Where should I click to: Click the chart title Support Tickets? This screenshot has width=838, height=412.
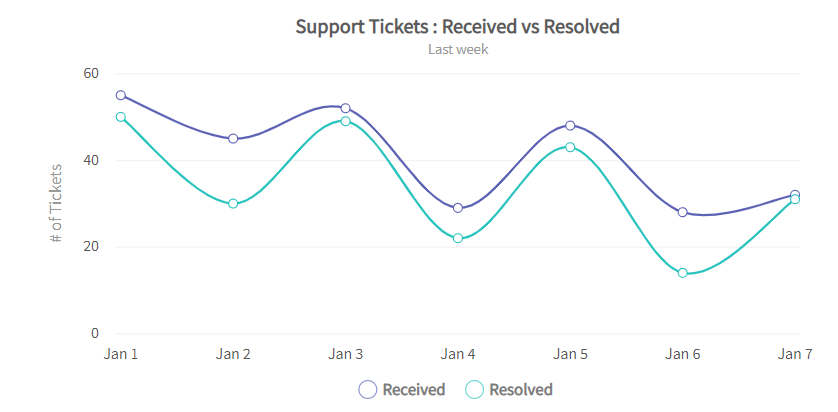(x=457, y=26)
